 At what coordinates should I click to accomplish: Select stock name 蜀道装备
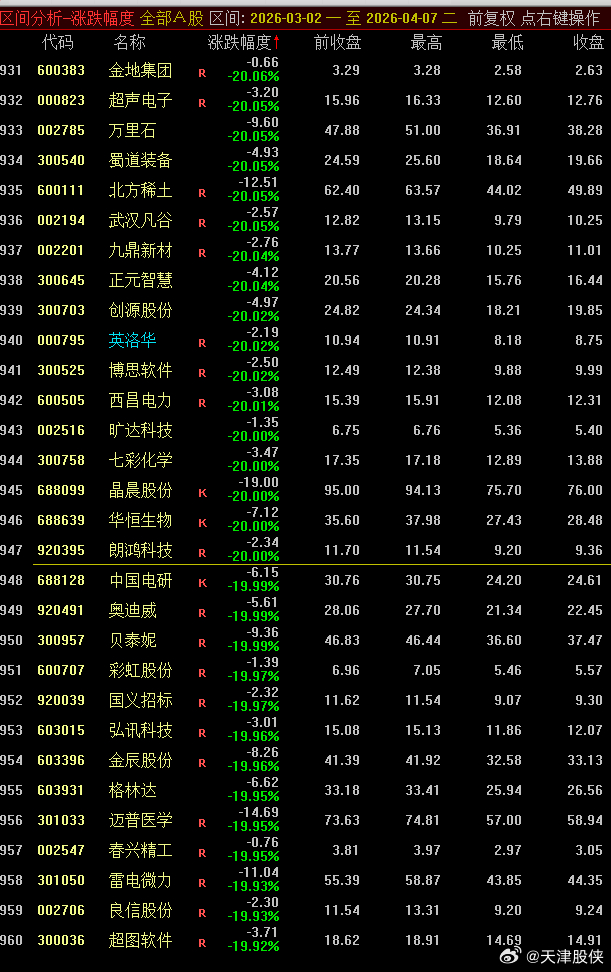[141, 160]
